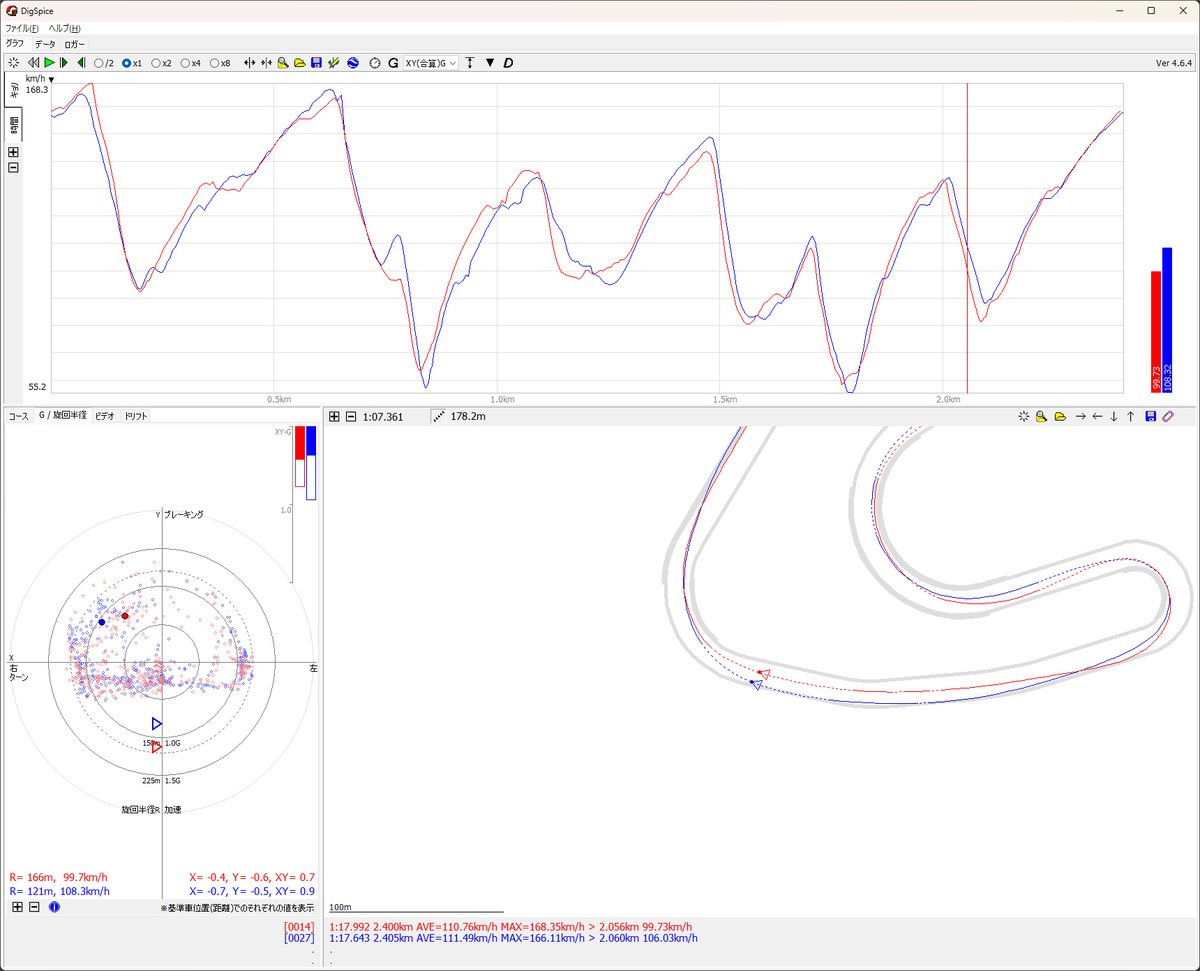Click the black down-triangle toolbar icon
Screen dimensions: 1200x971
(490, 63)
